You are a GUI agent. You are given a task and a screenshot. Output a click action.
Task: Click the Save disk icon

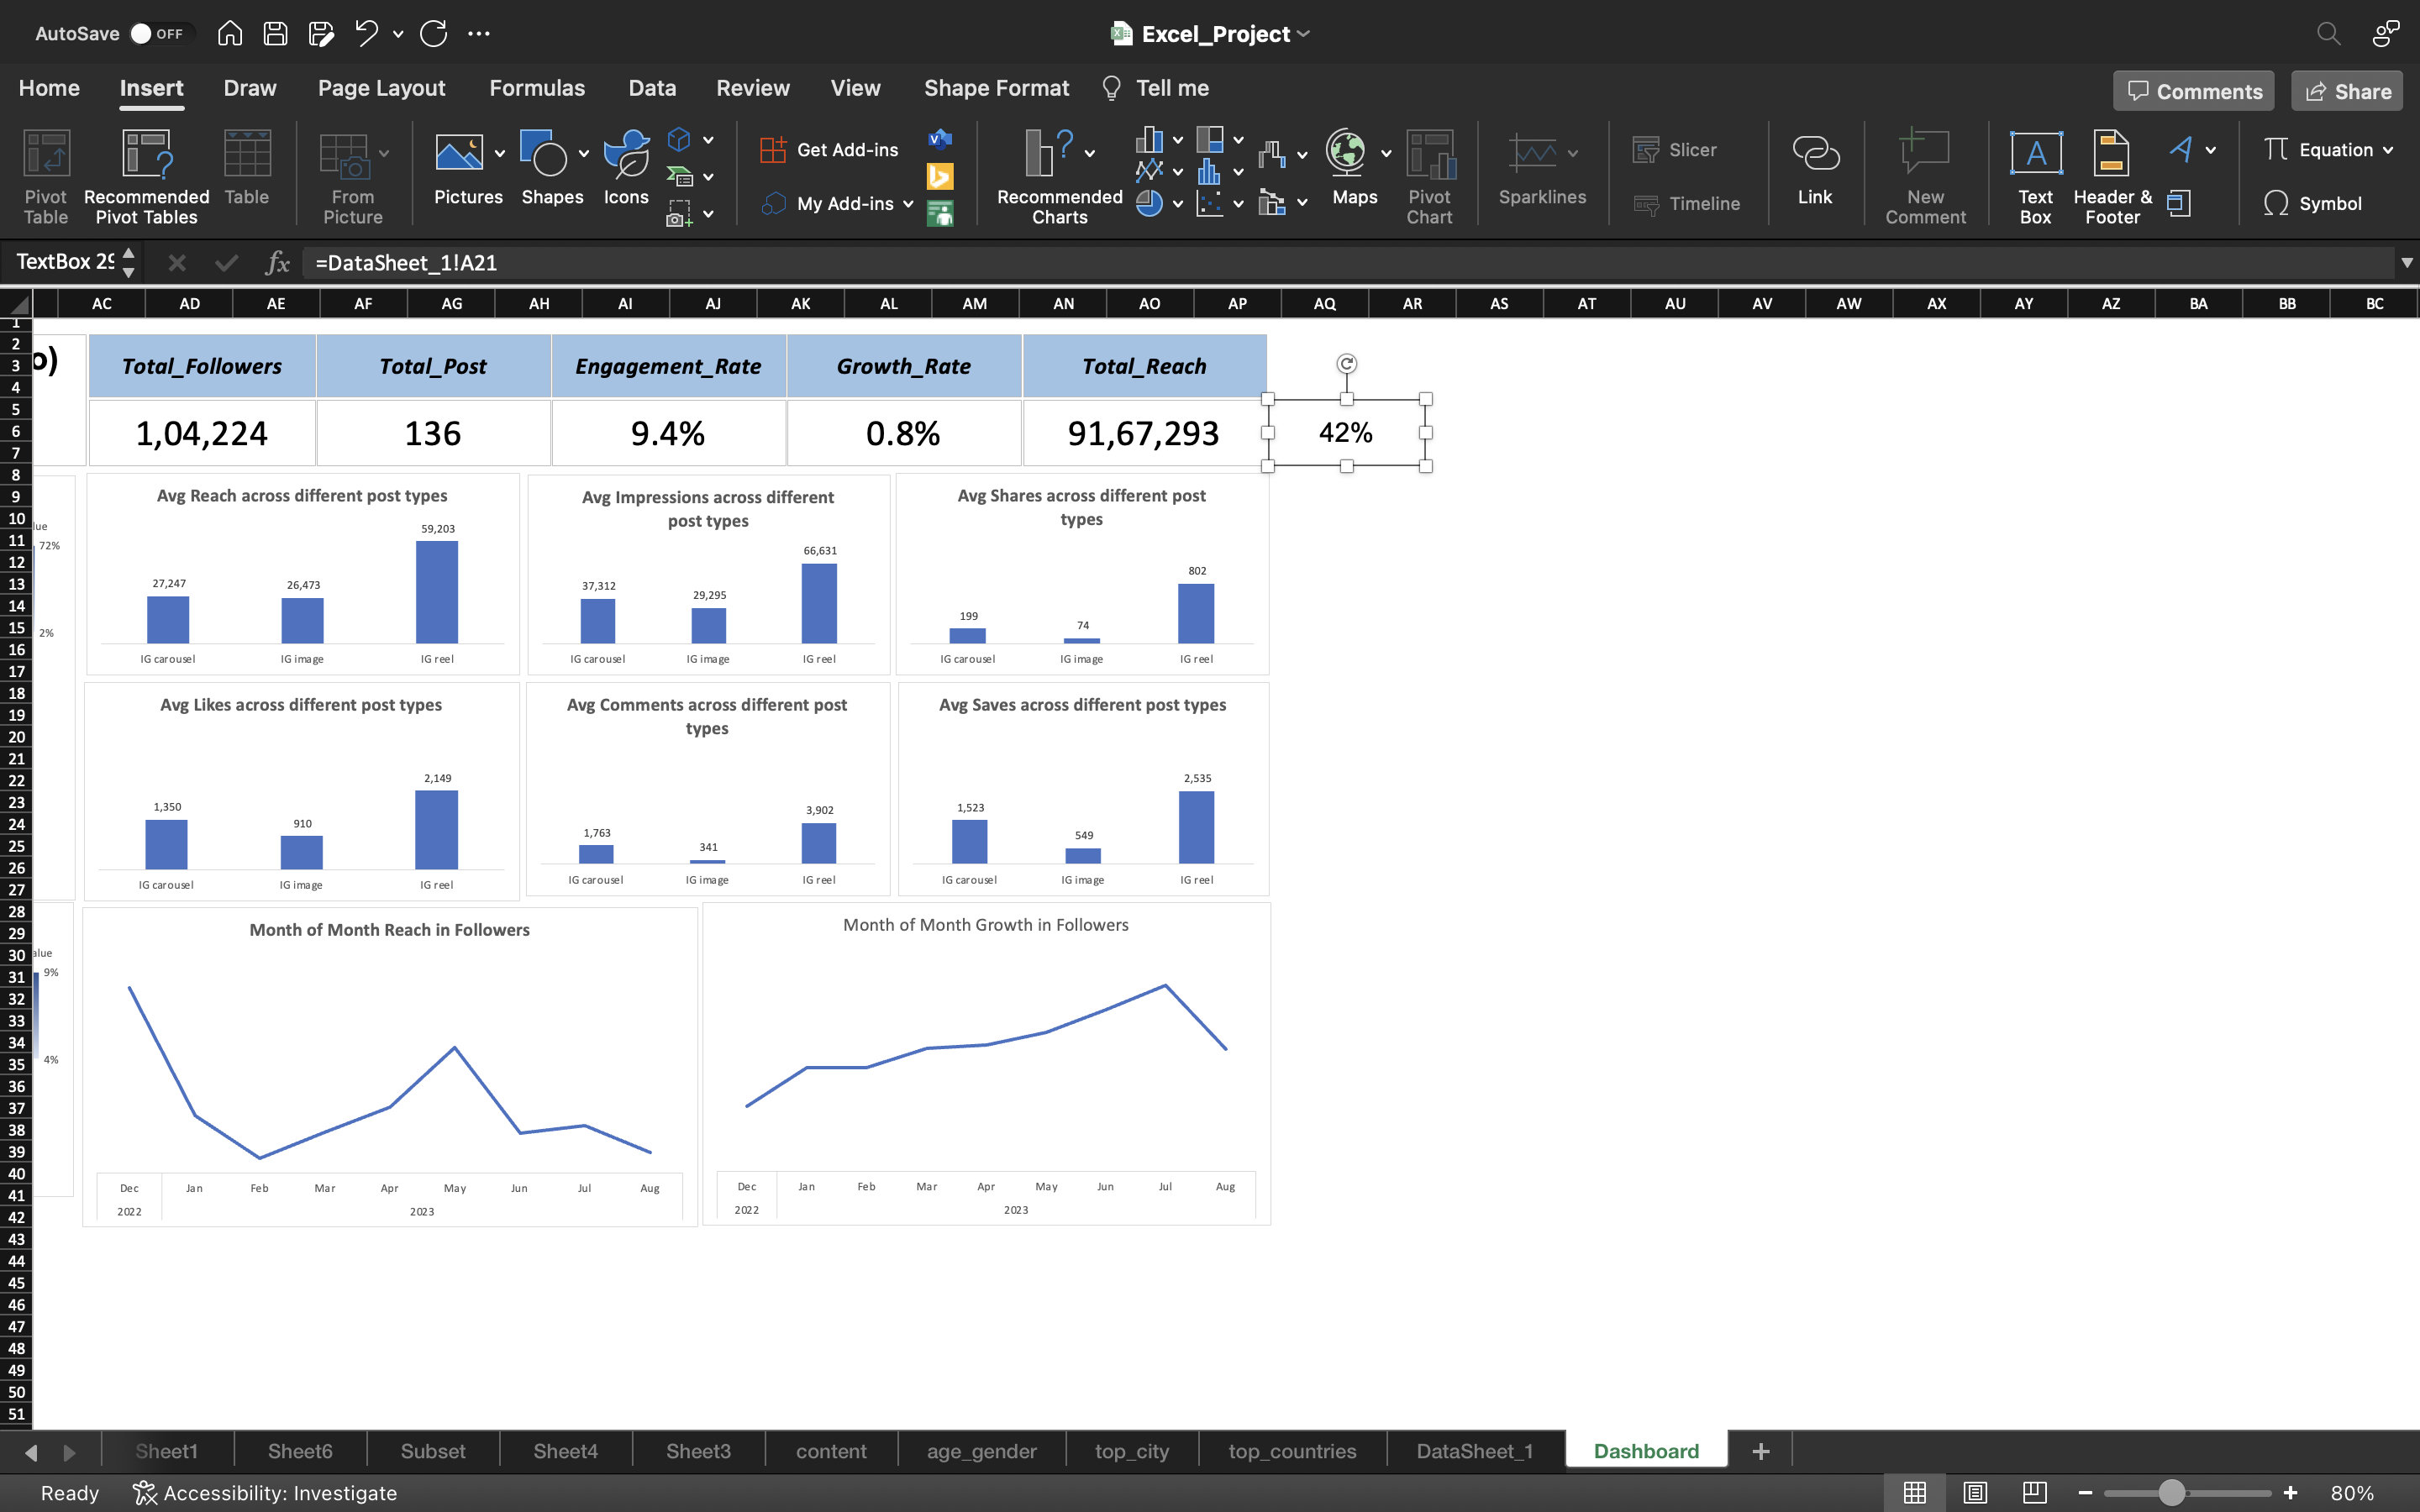point(275,33)
